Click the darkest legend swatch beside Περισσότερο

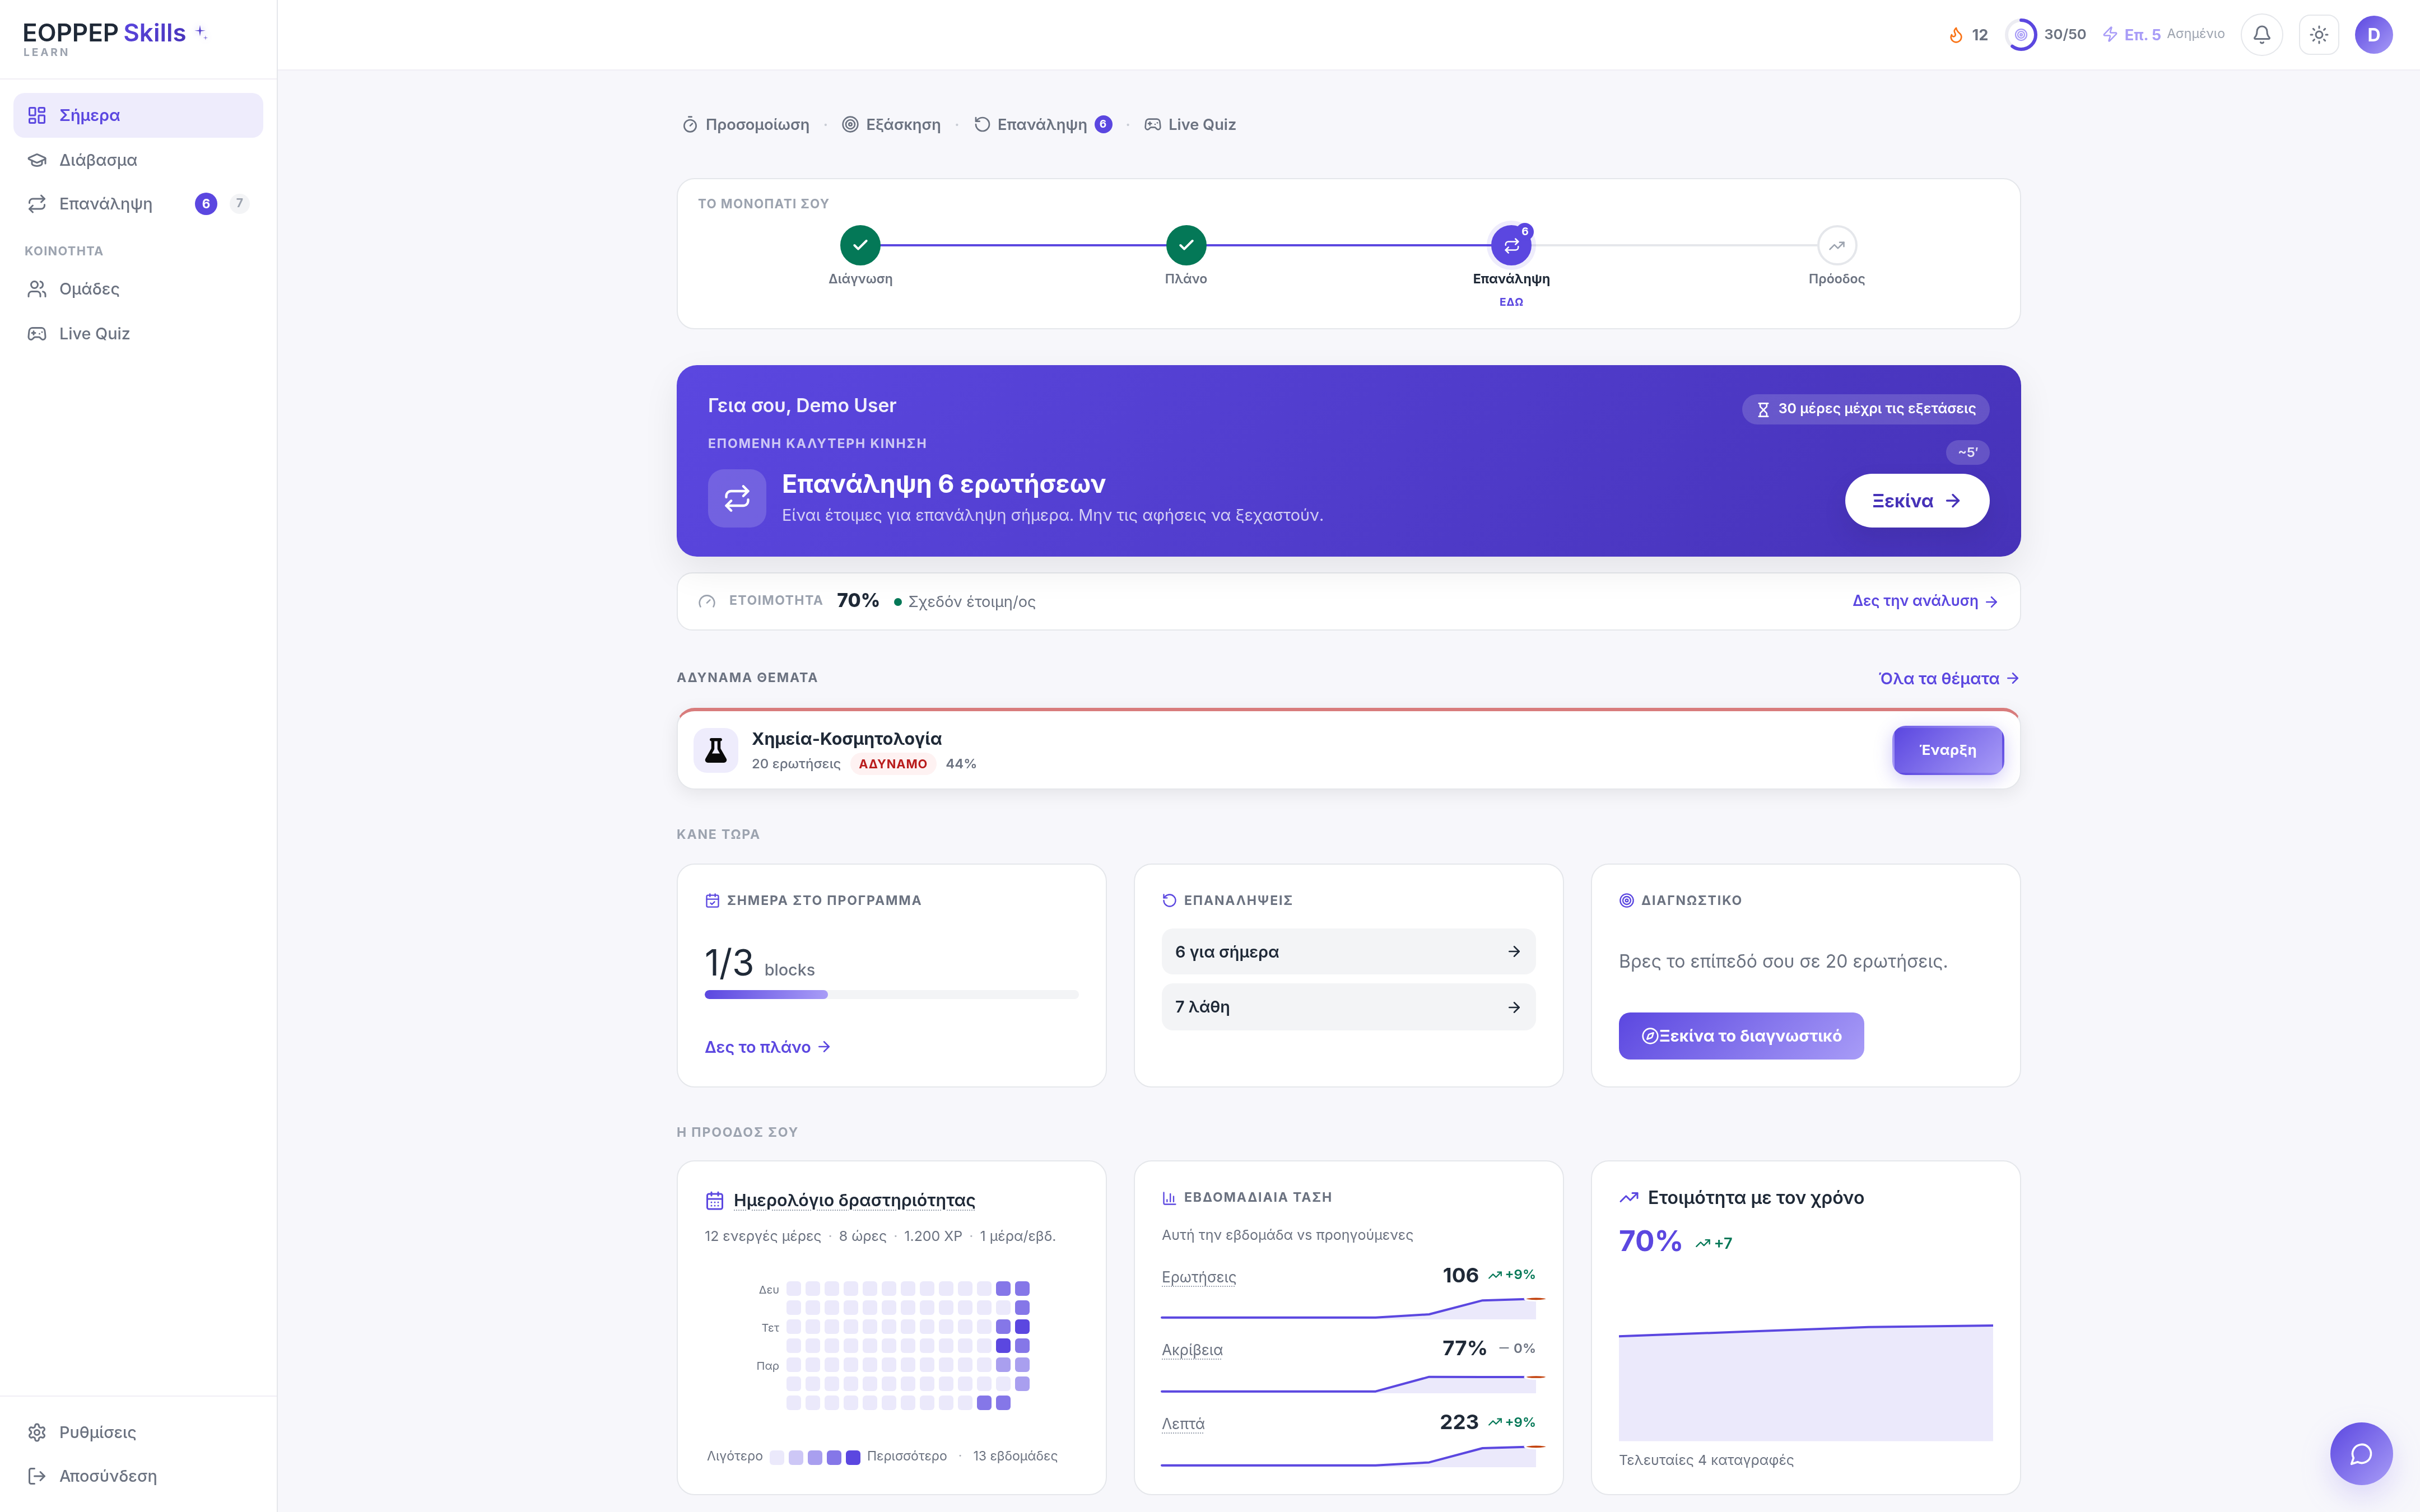click(x=853, y=1457)
